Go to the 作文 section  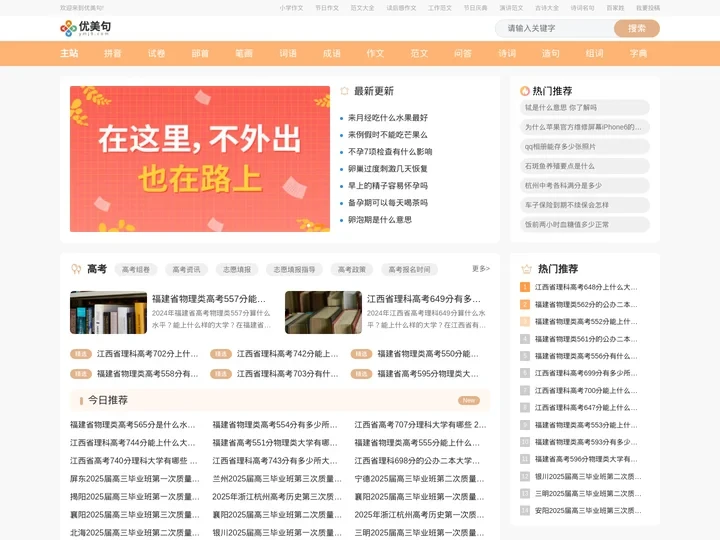375,53
